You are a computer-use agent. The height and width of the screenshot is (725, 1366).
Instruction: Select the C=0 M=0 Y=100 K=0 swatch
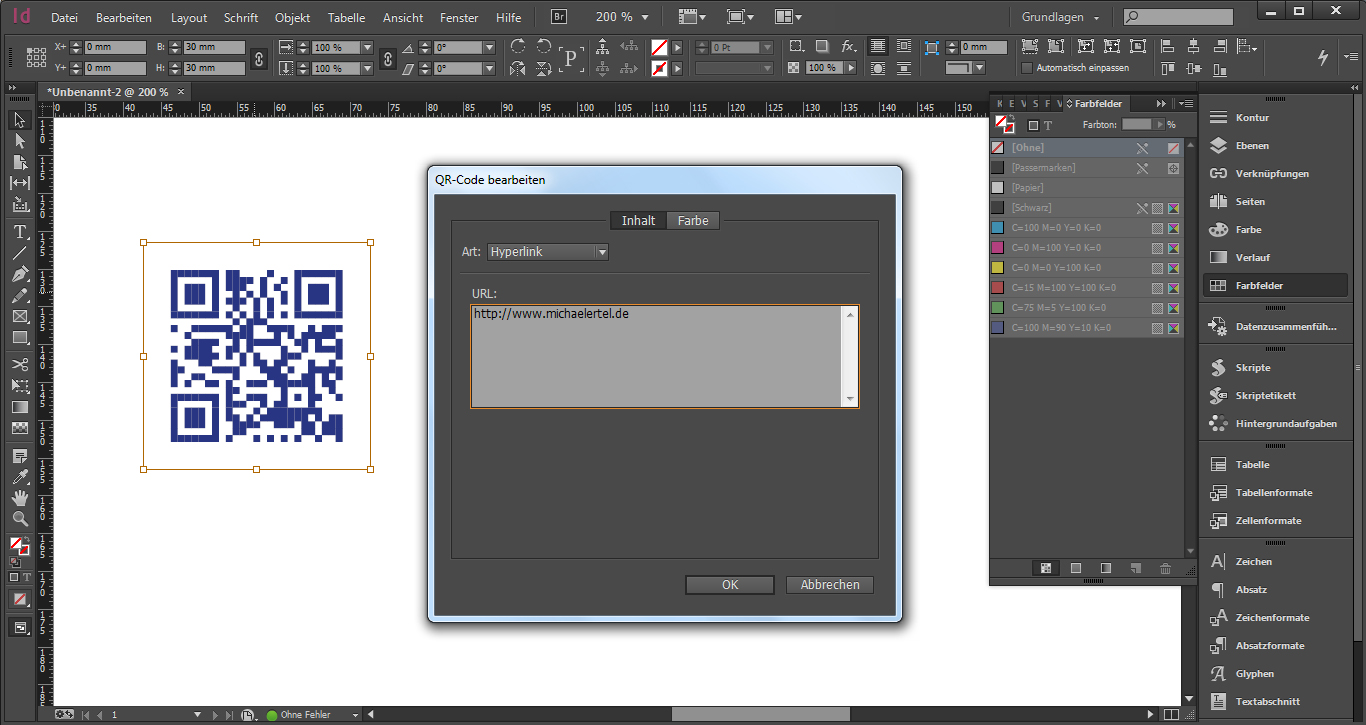click(x=1086, y=268)
